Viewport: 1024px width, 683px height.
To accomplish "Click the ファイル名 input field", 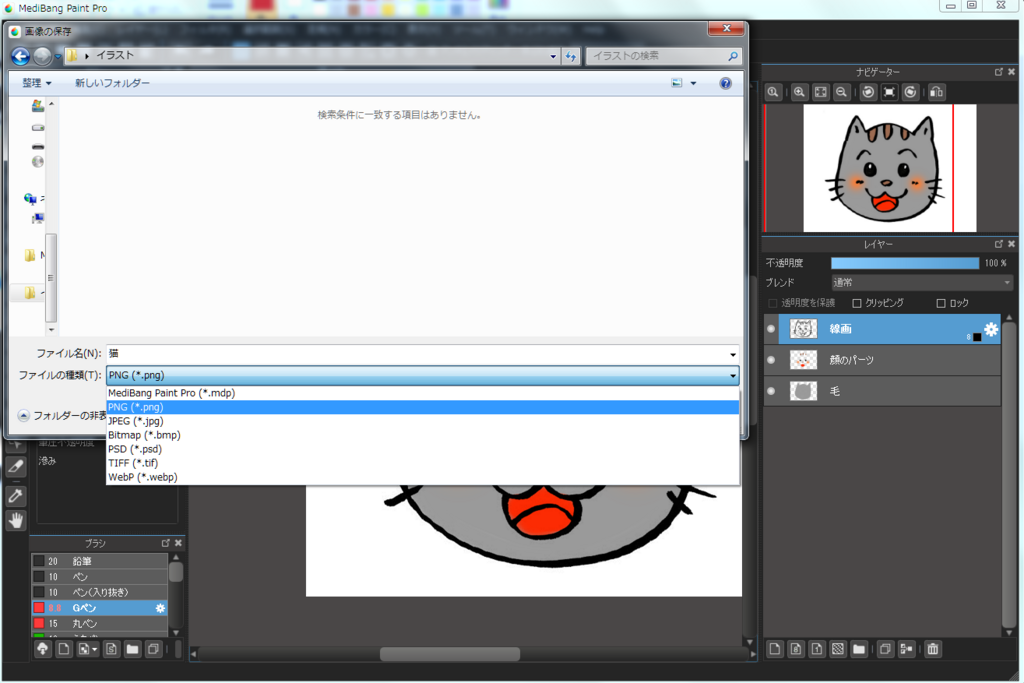I will tap(417, 354).
